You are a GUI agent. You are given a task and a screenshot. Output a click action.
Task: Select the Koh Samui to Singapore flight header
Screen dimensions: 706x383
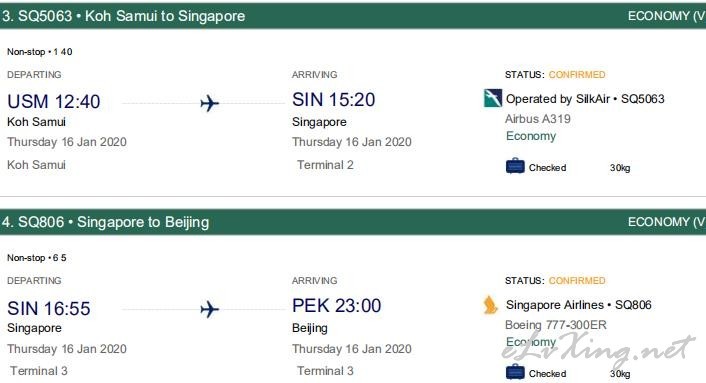pos(353,16)
